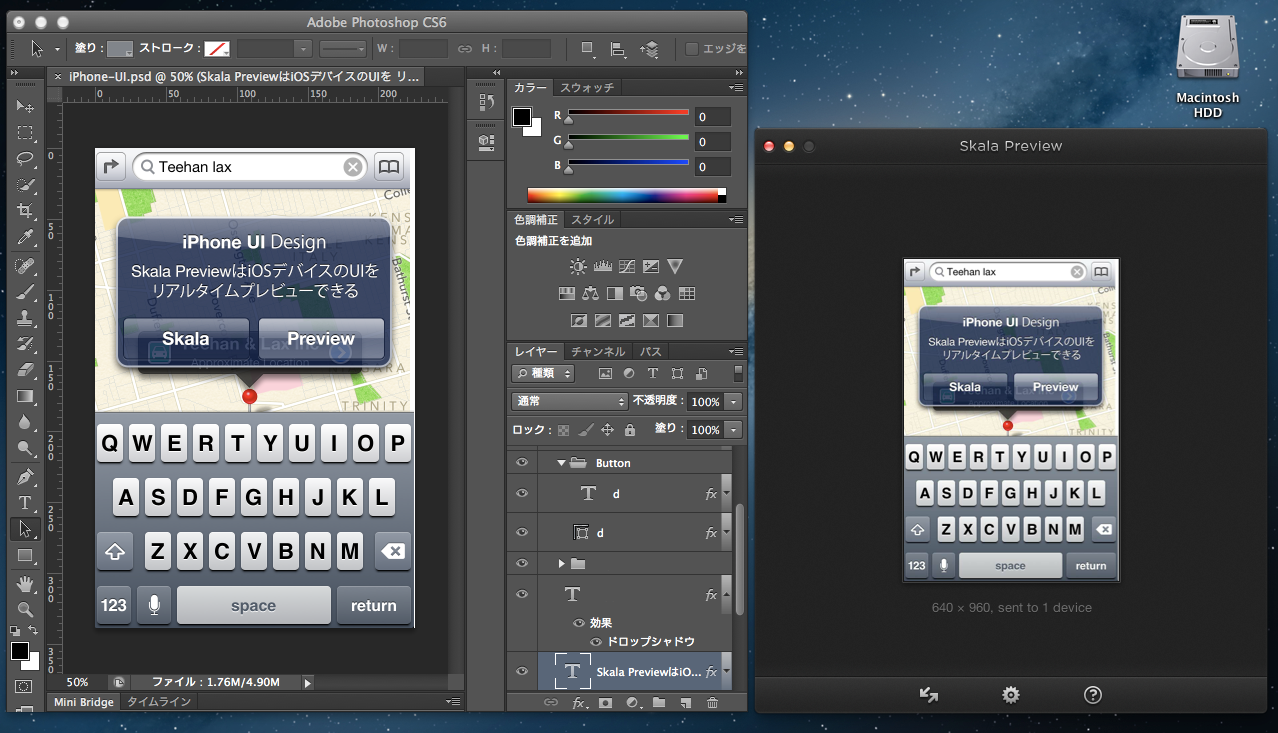1278x733 pixels.
Task: Add a Levels adjustment
Action: click(x=602, y=266)
